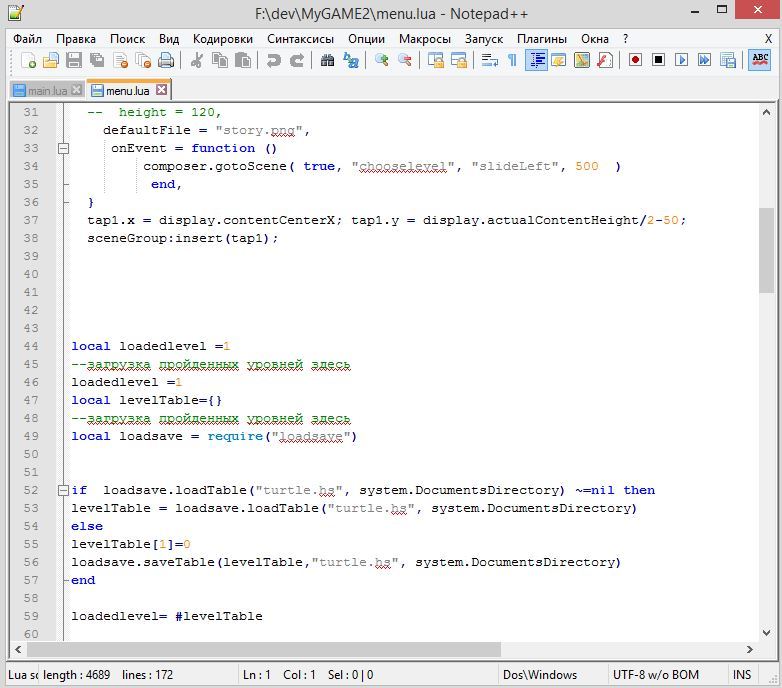
Task: Play back the recorded macro
Action: (x=681, y=60)
